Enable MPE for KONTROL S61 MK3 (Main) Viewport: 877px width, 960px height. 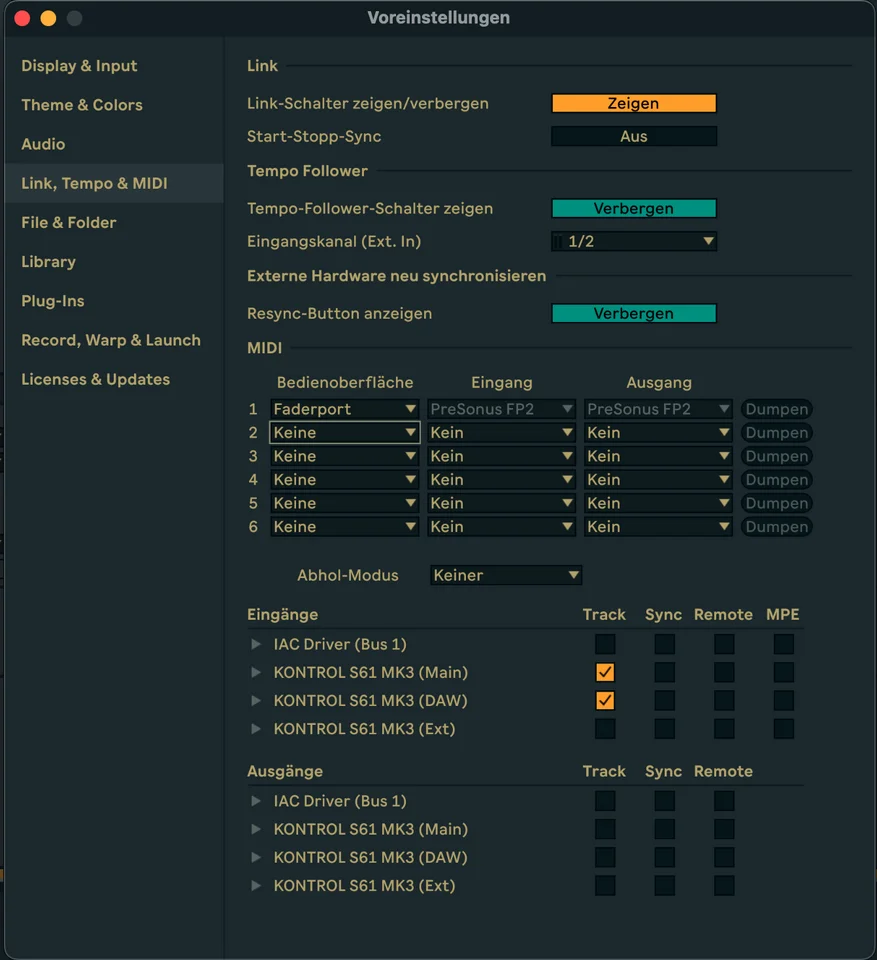coord(784,673)
